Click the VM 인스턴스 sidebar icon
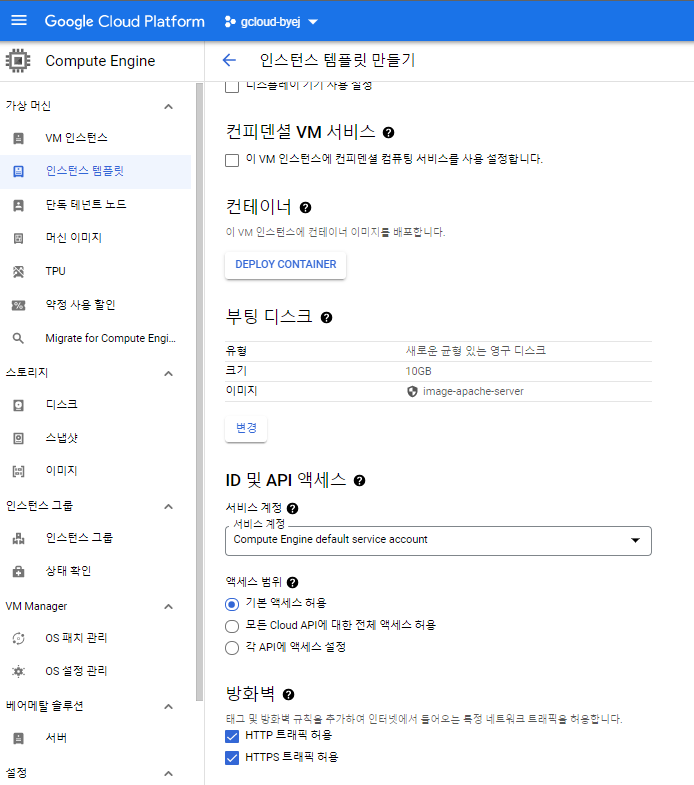The width and height of the screenshot is (694, 785). (x=19, y=138)
